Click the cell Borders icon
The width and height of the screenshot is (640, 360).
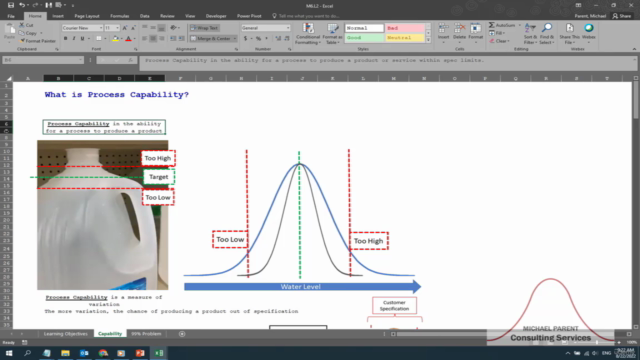pos(99,38)
